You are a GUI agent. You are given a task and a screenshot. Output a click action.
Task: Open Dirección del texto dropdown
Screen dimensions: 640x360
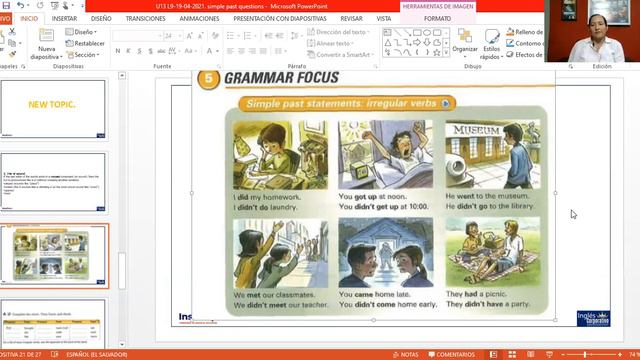click(339, 31)
